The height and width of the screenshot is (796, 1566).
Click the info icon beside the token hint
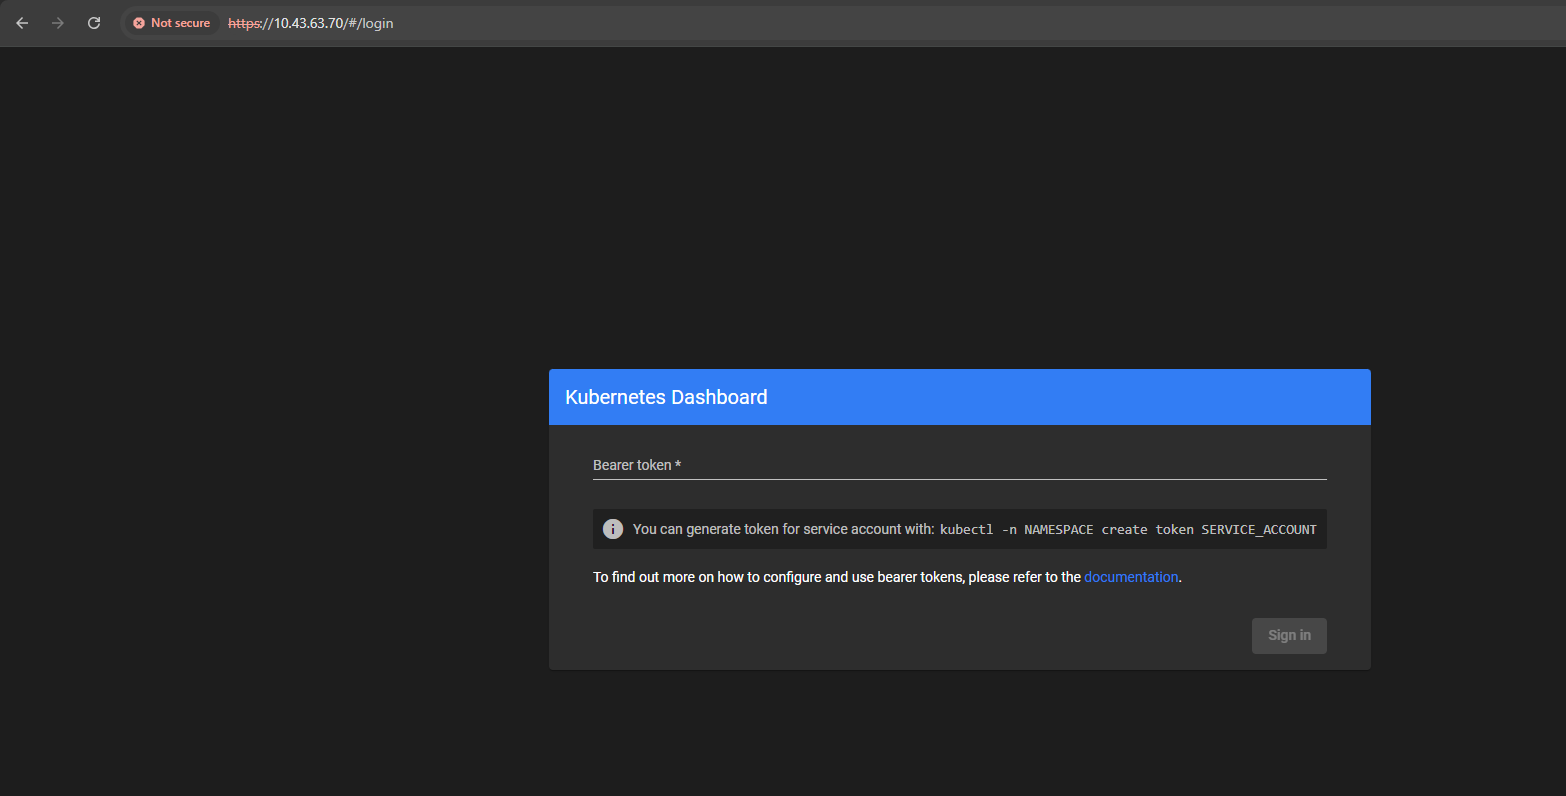coord(612,528)
